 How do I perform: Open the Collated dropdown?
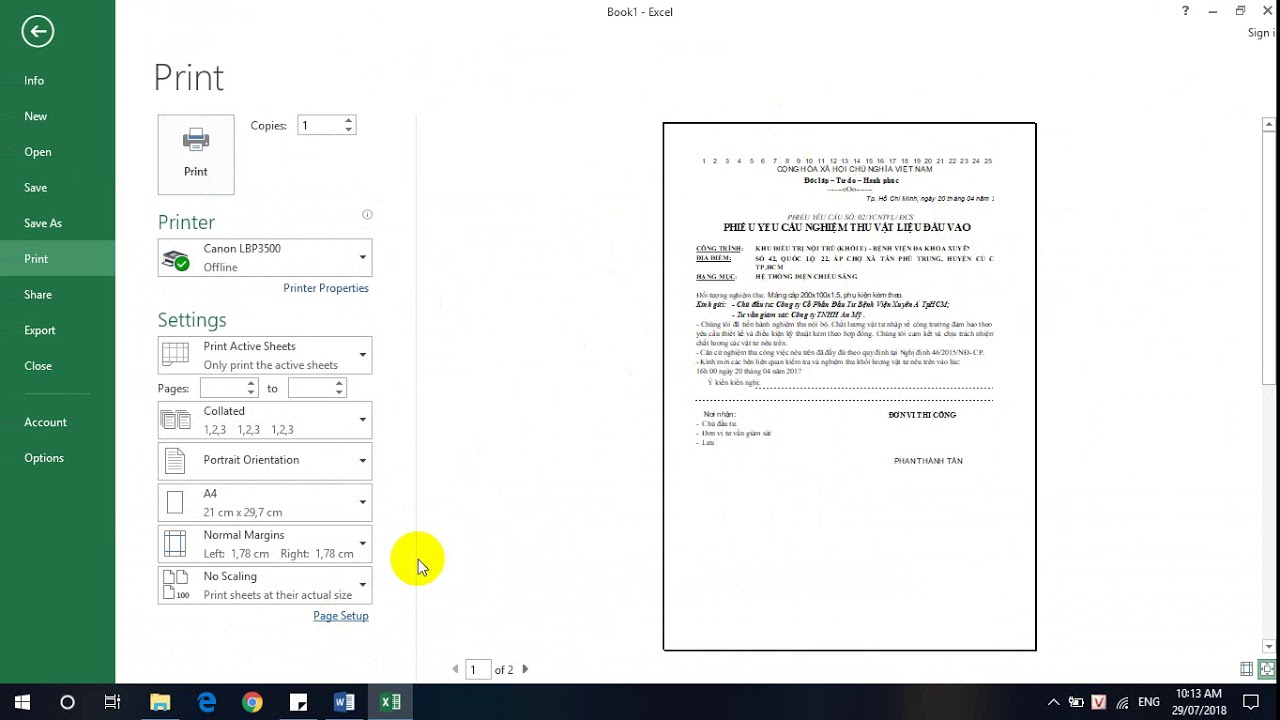(x=265, y=420)
